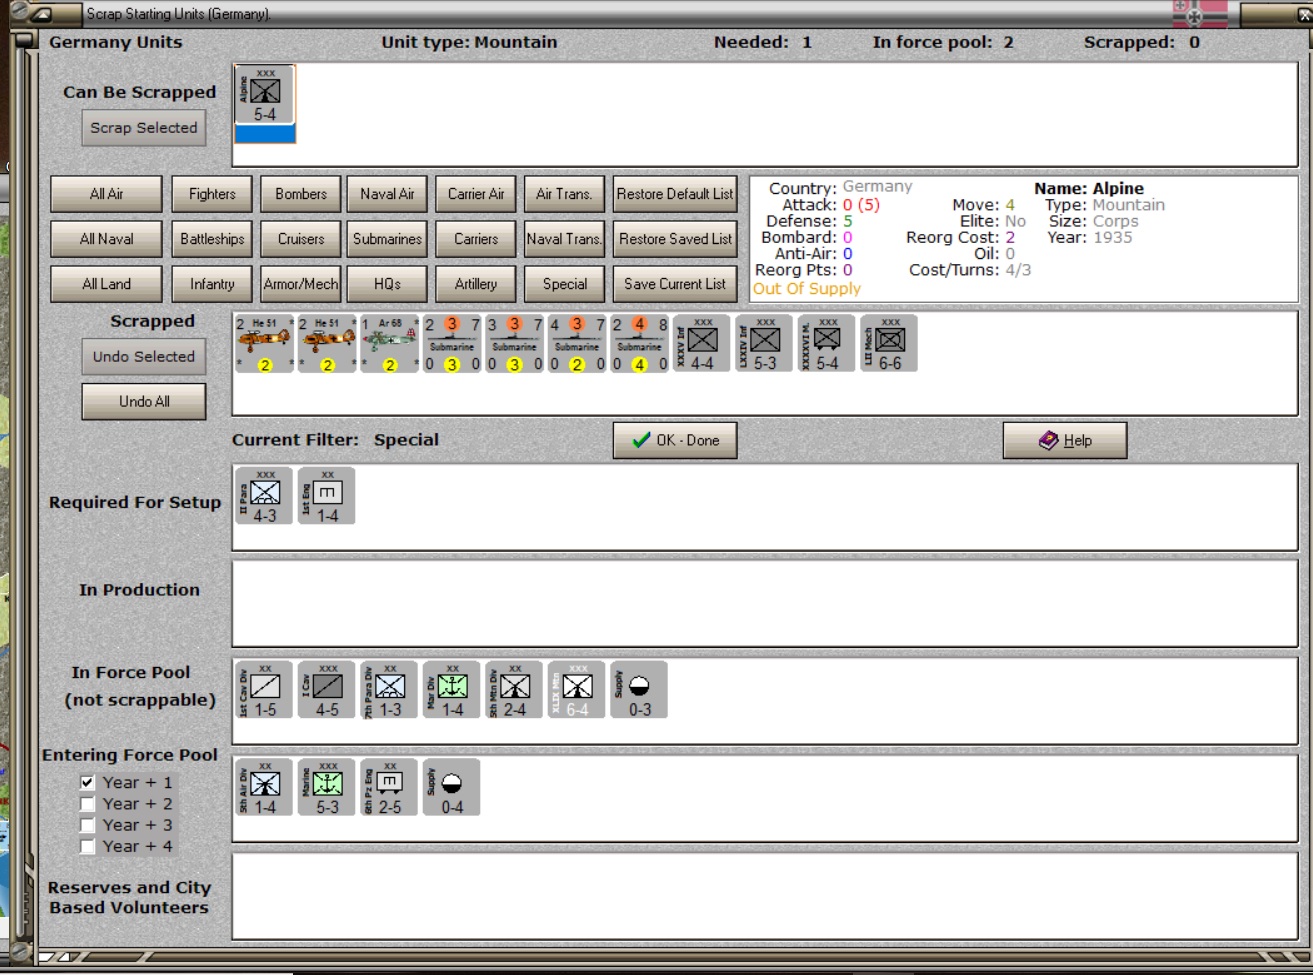Filter units by Submarines
Image resolution: width=1313 pixels, height=975 pixels.
[387, 239]
